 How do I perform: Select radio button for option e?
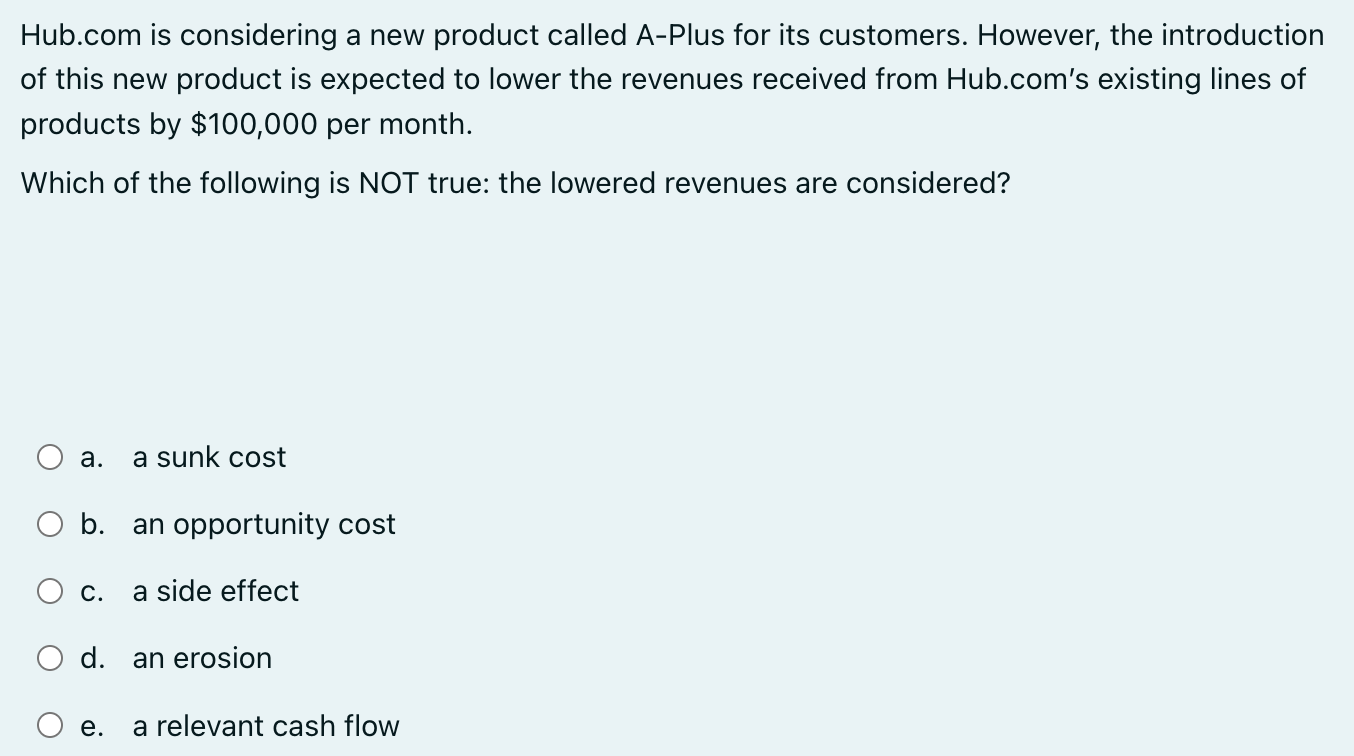tap(50, 725)
